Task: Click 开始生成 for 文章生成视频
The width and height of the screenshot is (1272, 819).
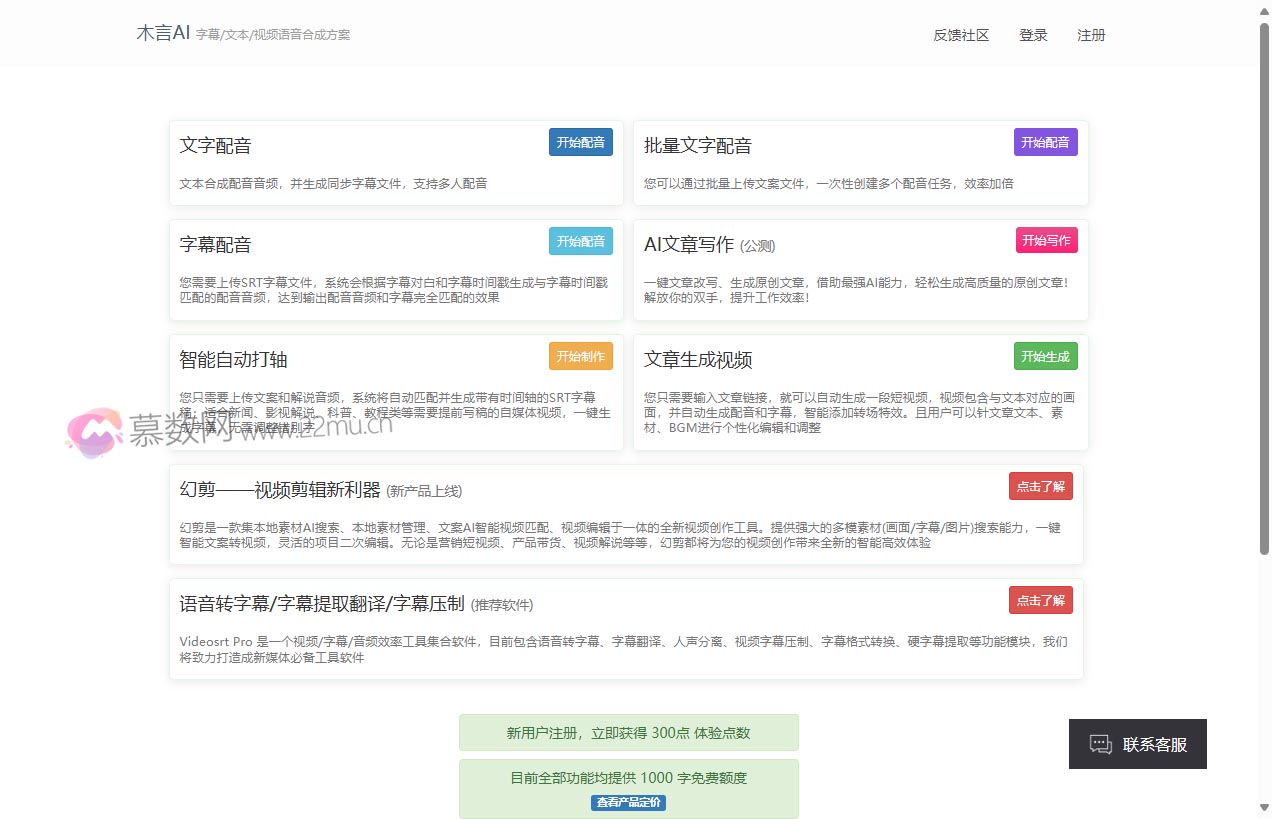Action: coord(1045,356)
